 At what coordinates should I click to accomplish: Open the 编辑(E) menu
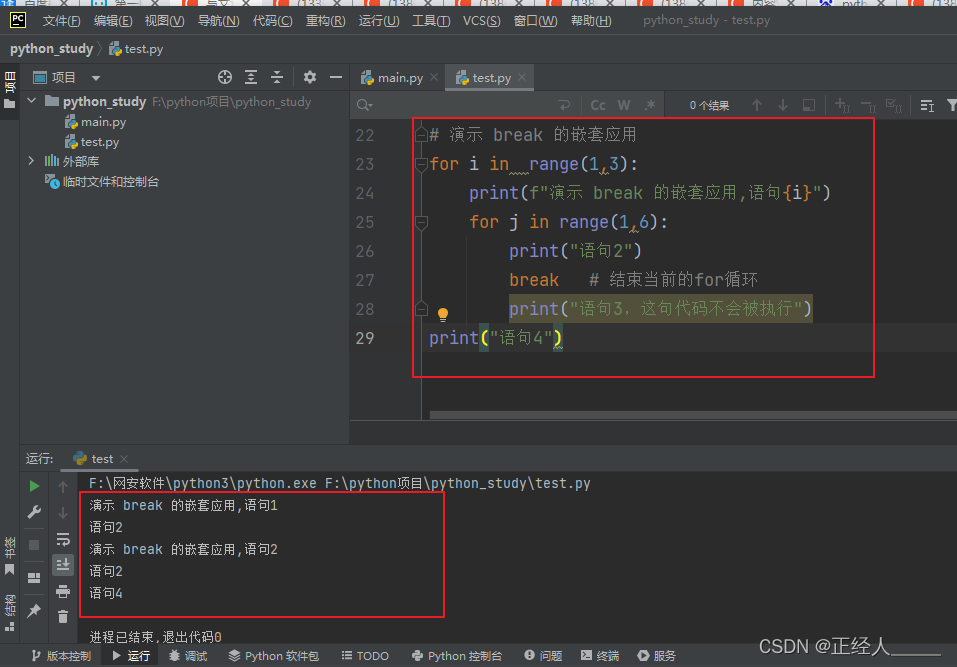pos(113,21)
